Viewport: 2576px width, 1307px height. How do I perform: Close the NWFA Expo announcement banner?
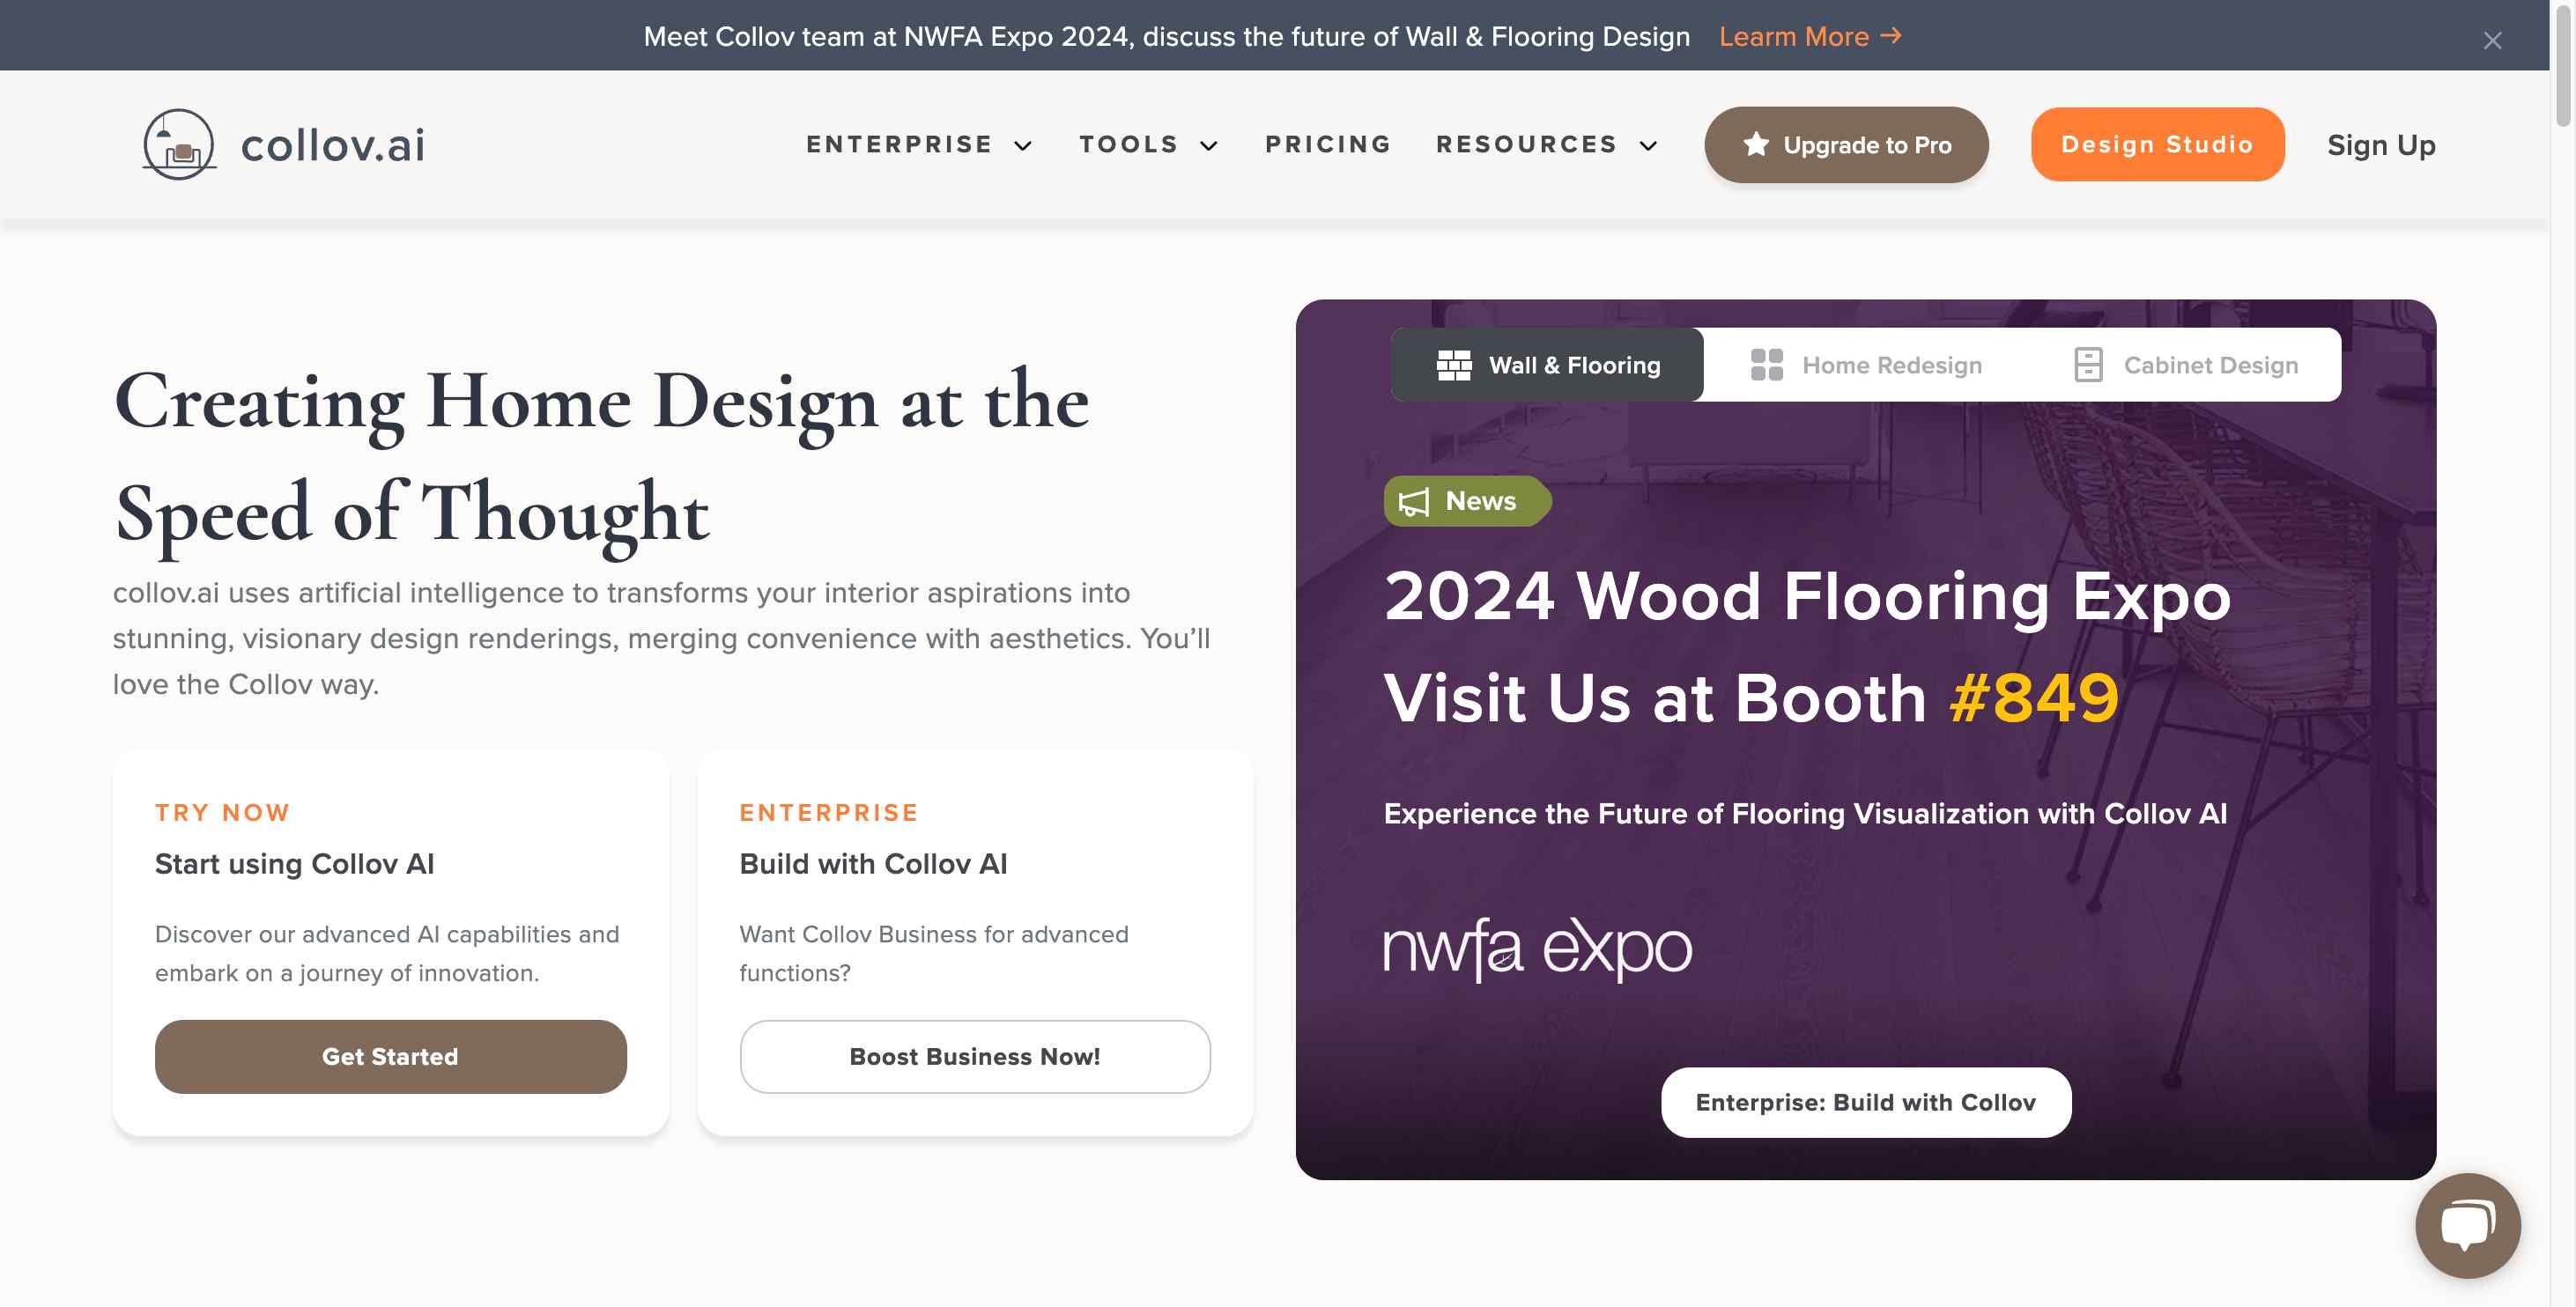click(2492, 40)
